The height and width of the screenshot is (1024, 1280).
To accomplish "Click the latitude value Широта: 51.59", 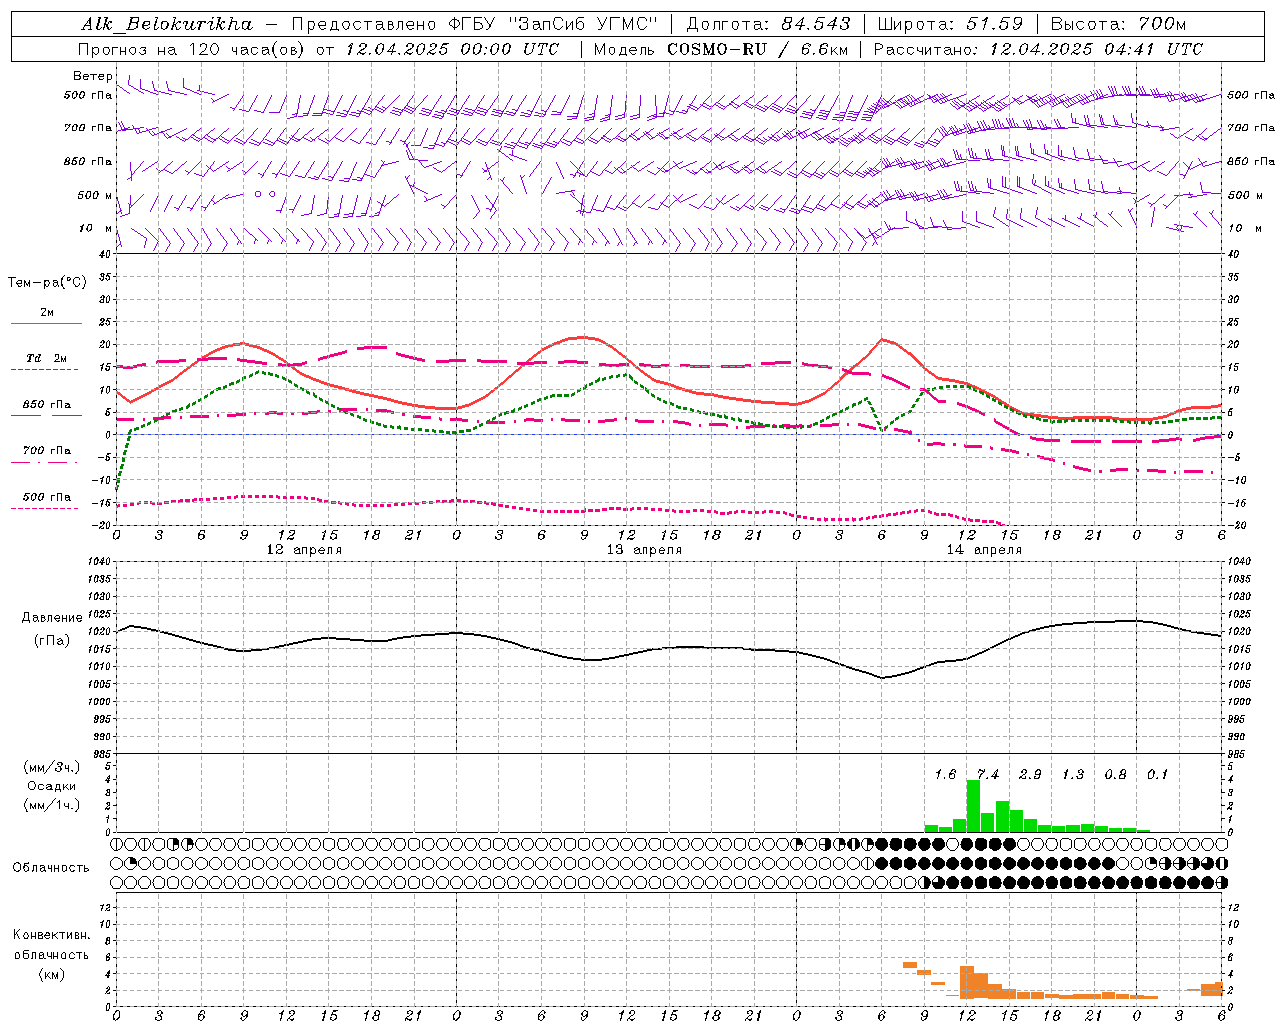I will point(950,24).
